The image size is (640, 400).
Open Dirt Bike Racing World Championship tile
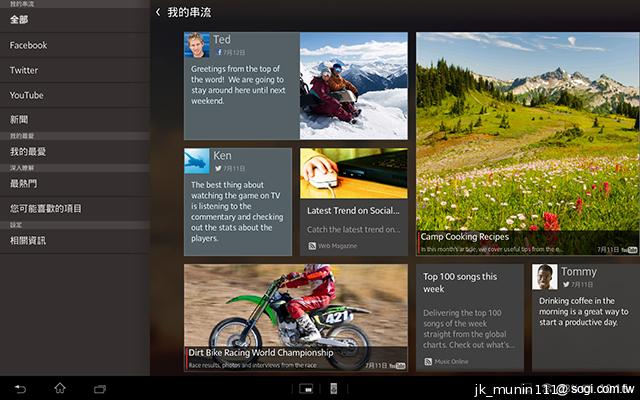(x=295, y=317)
